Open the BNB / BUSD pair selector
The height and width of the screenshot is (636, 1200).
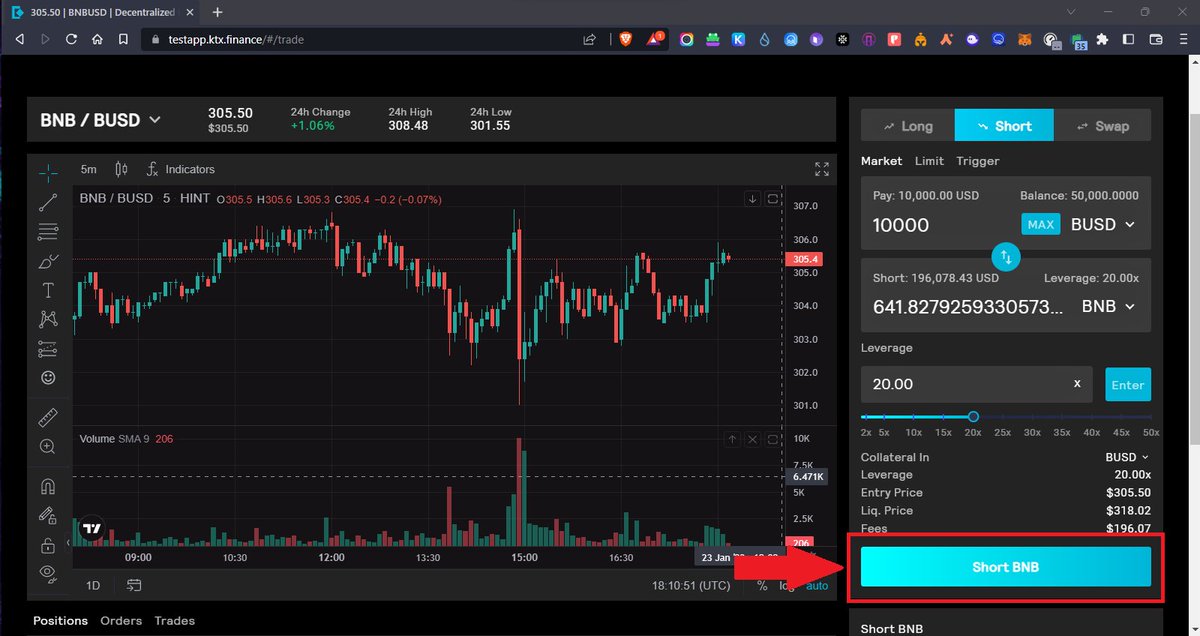coord(100,118)
